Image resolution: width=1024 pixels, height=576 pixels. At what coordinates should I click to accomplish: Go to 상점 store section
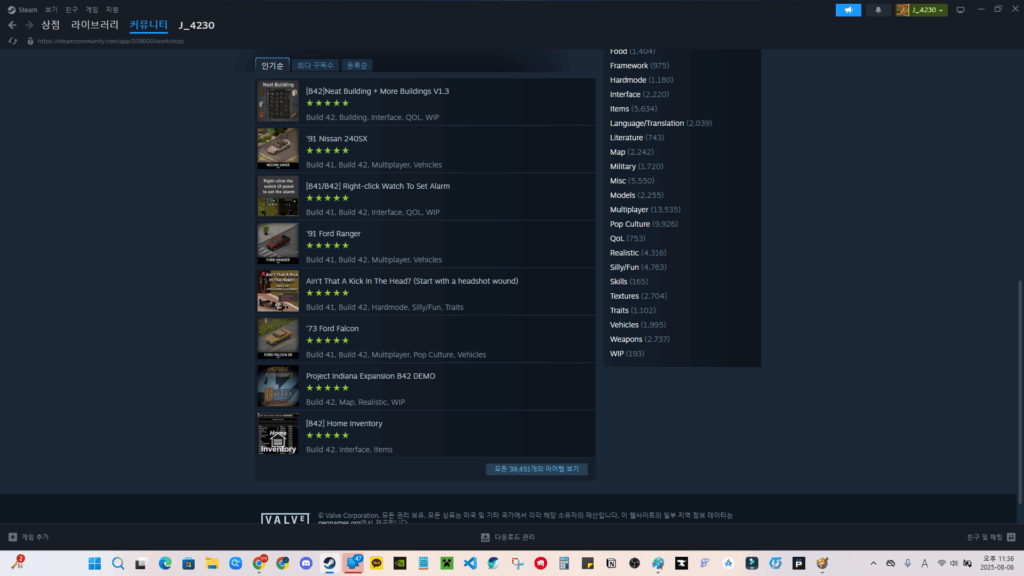pyautogui.click(x=50, y=25)
